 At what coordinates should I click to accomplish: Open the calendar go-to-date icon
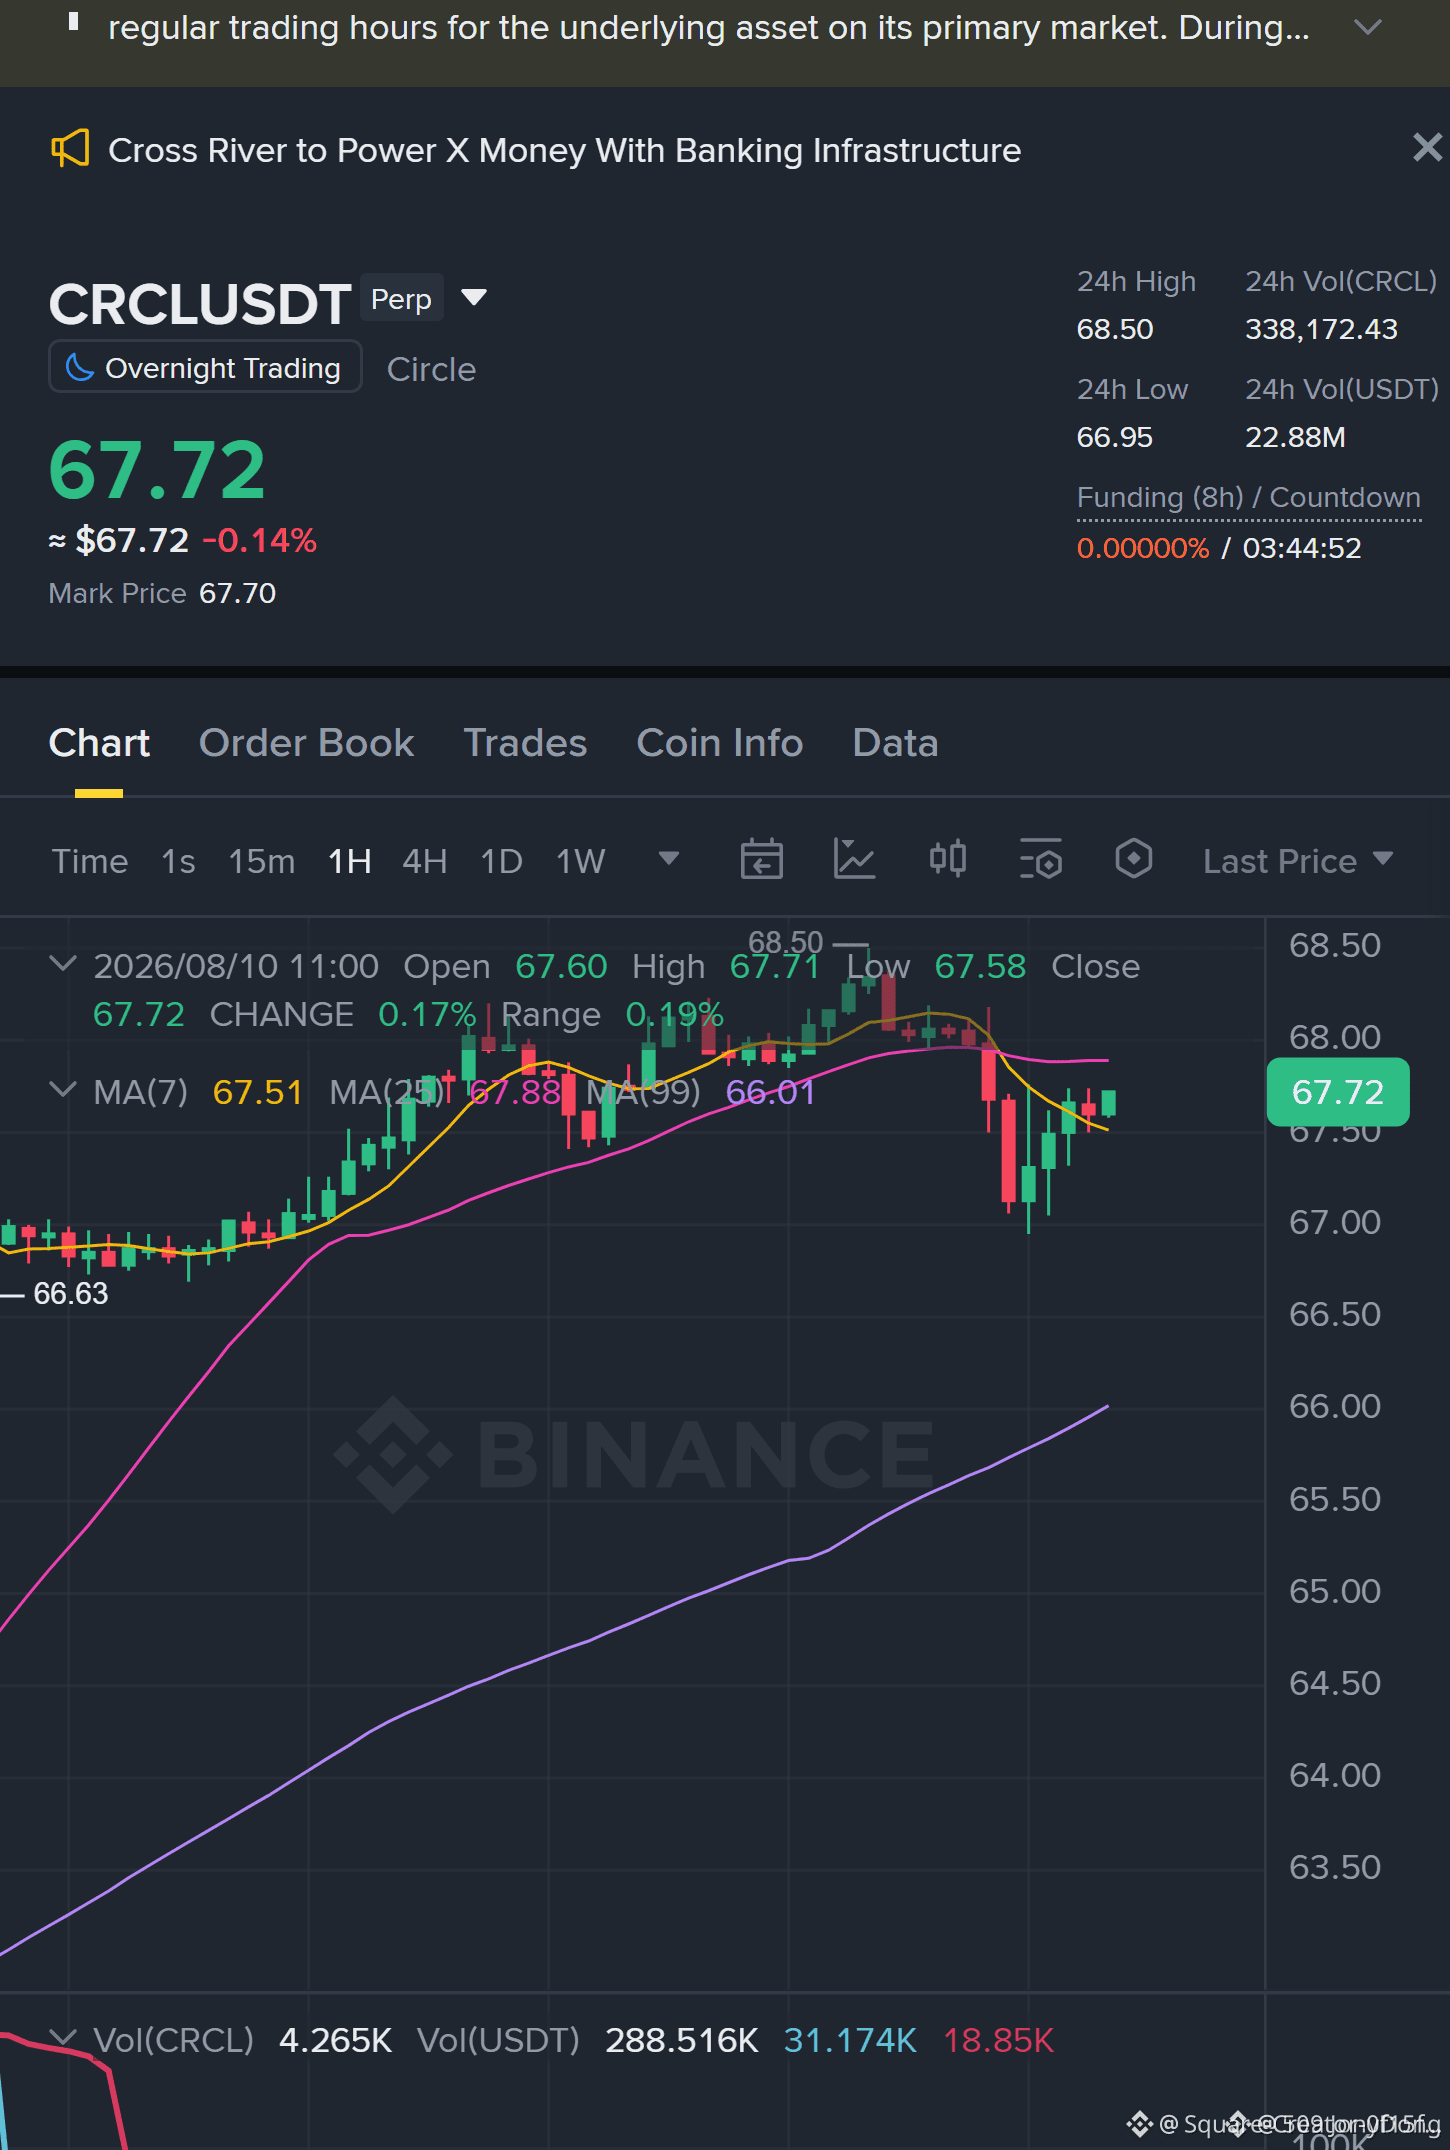pyautogui.click(x=761, y=859)
